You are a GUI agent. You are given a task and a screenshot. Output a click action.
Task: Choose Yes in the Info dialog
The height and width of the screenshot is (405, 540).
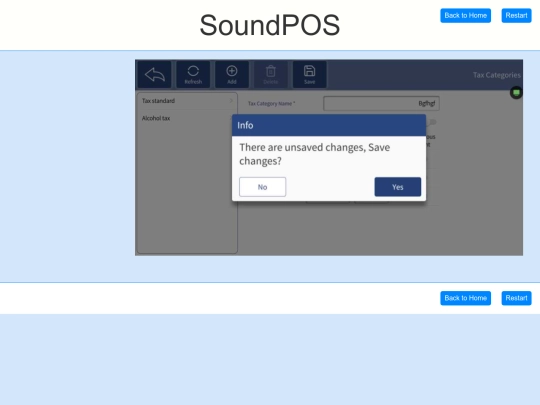(x=397, y=187)
